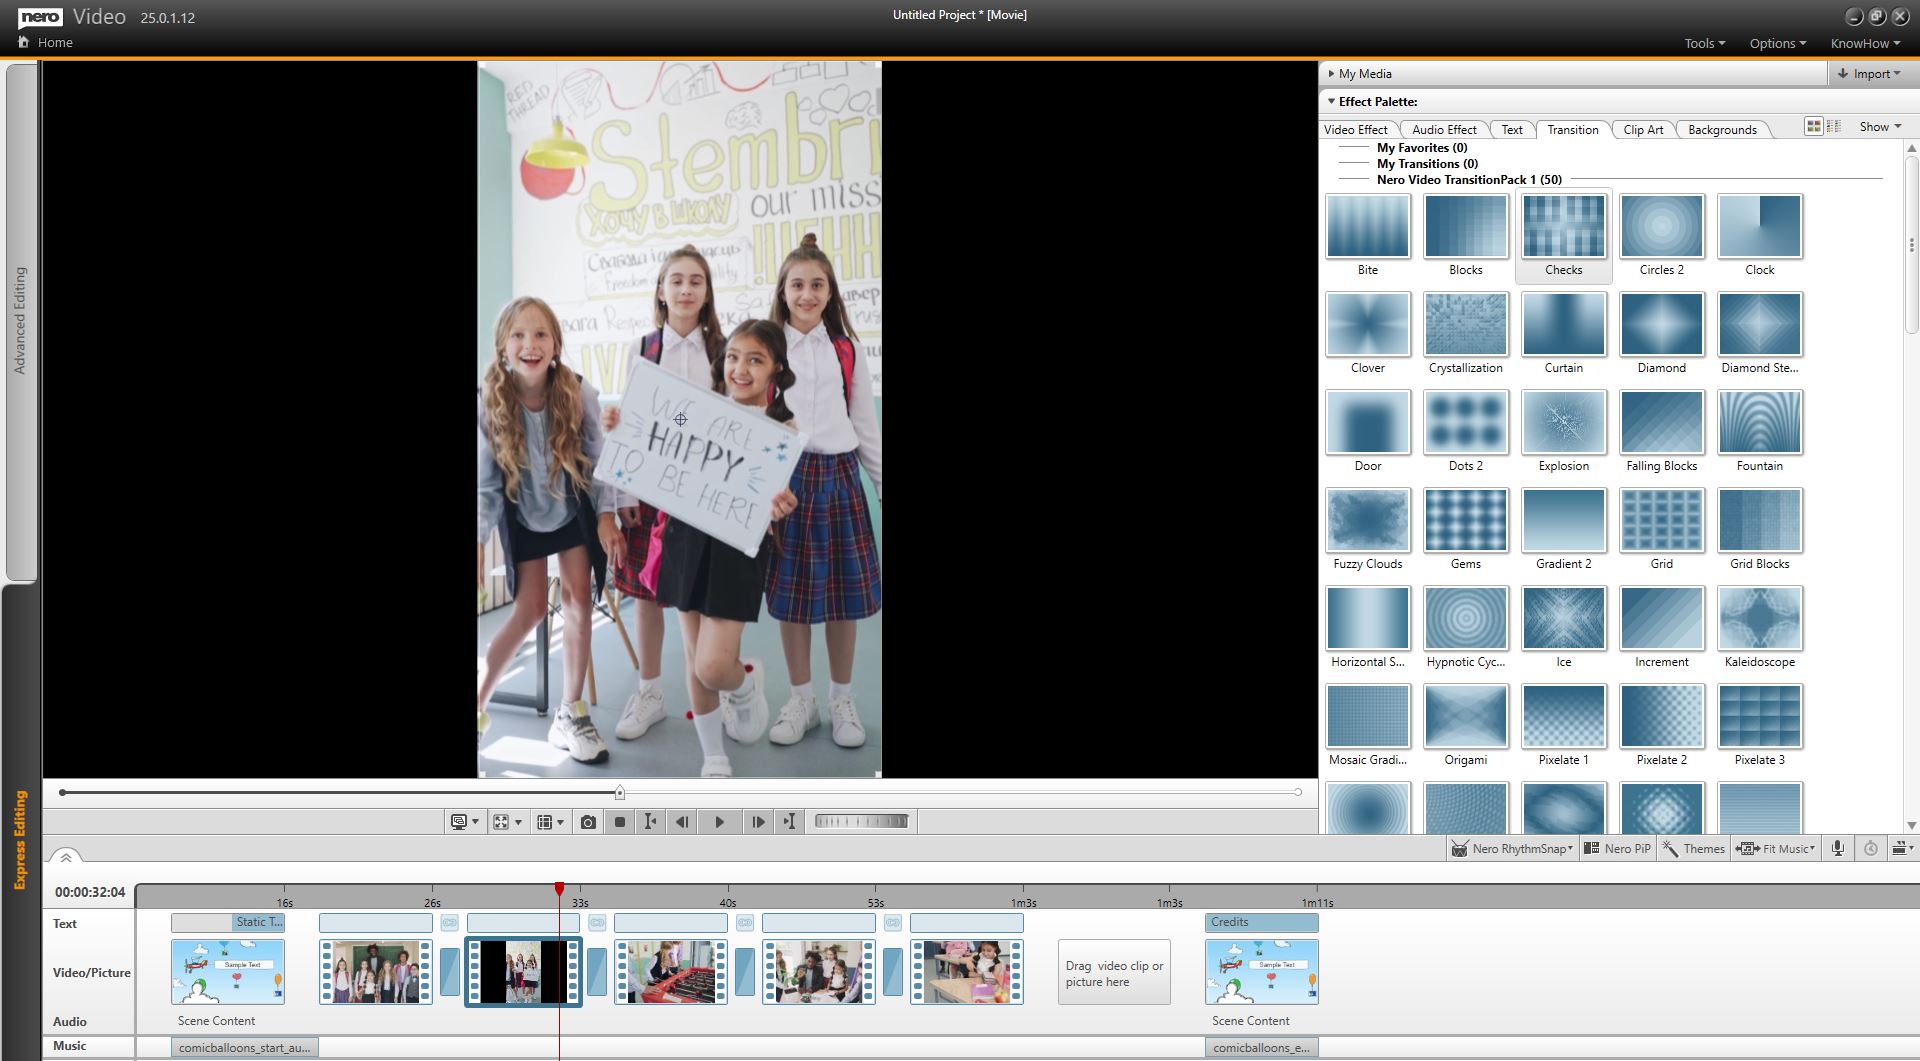Click Nero Video TransitionPack 1 (50) group
The image size is (1920, 1061).
[x=1469, y=180]
